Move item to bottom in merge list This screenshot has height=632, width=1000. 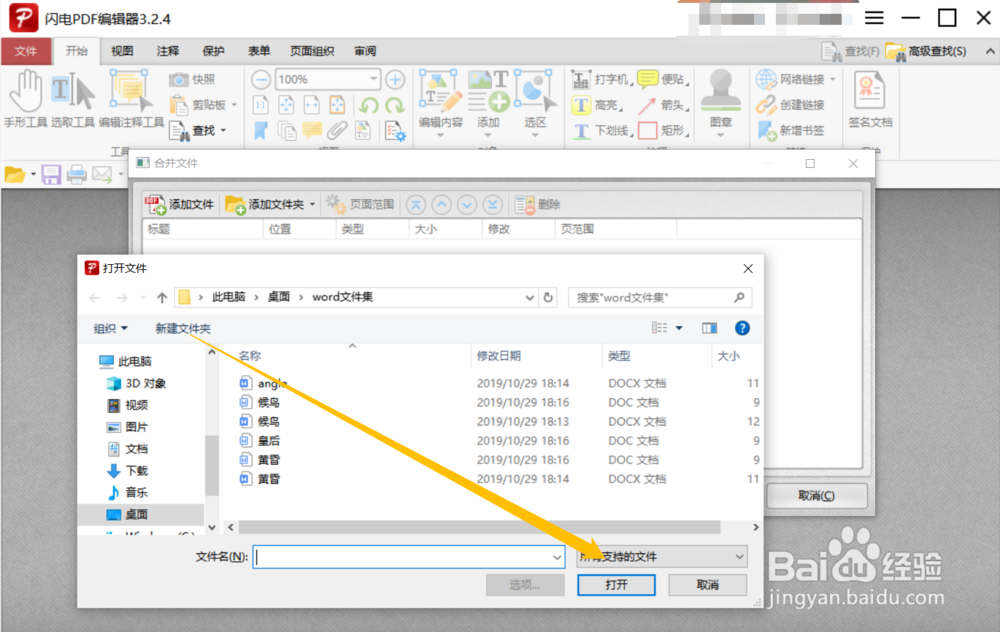tap(492, 204)
